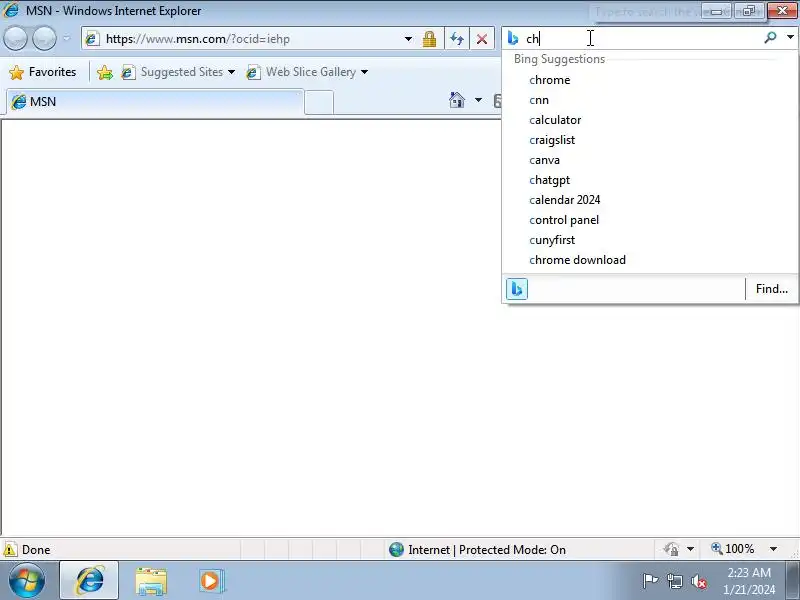Expand the address bar autocomplete dropdown
This screenshot has width=800, height=600.
(x=408, y=39)
